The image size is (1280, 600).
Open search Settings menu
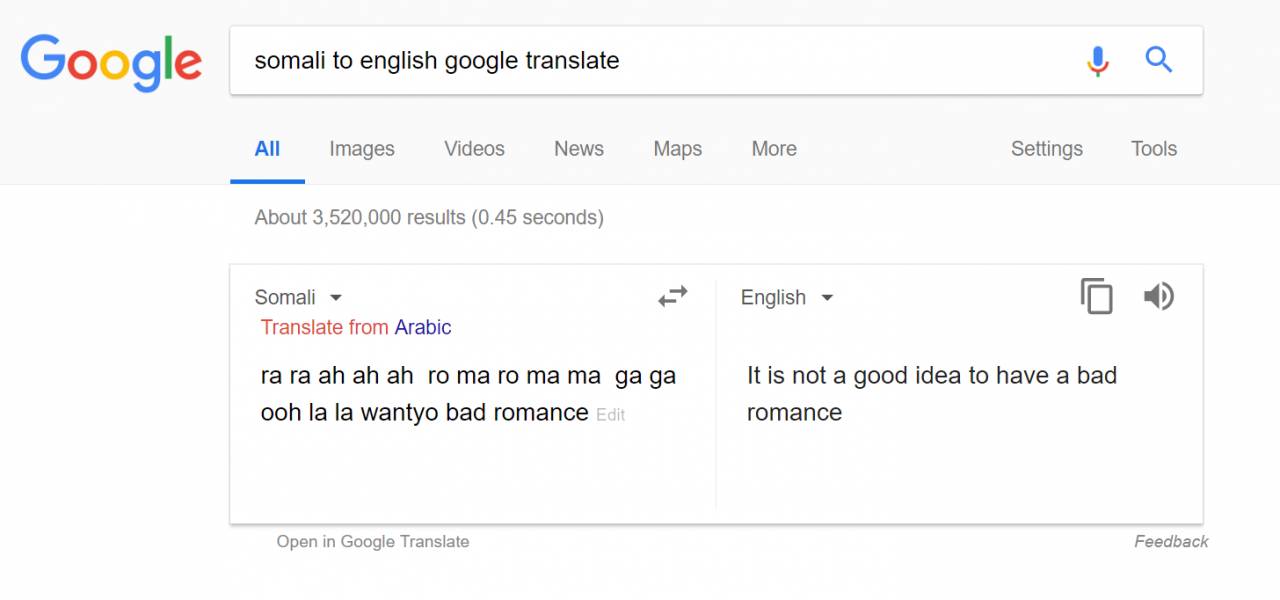coord(1046,149)
